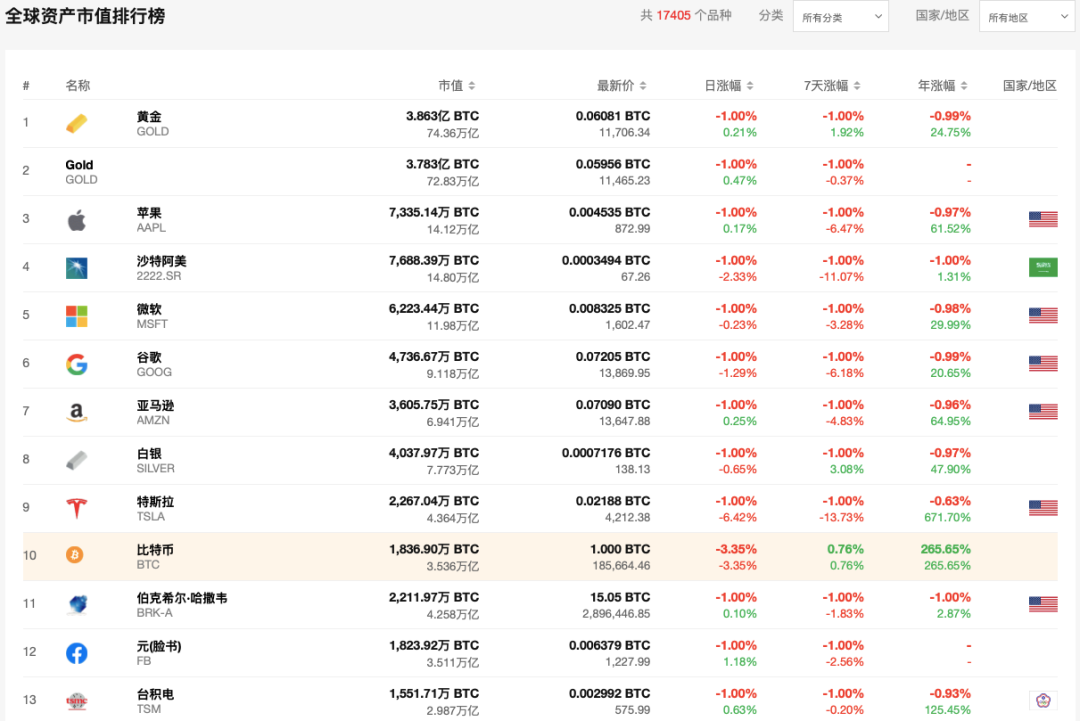
Task: Click the Facebook logo icon
Action: pyautogui.click(x=77, y=653)
